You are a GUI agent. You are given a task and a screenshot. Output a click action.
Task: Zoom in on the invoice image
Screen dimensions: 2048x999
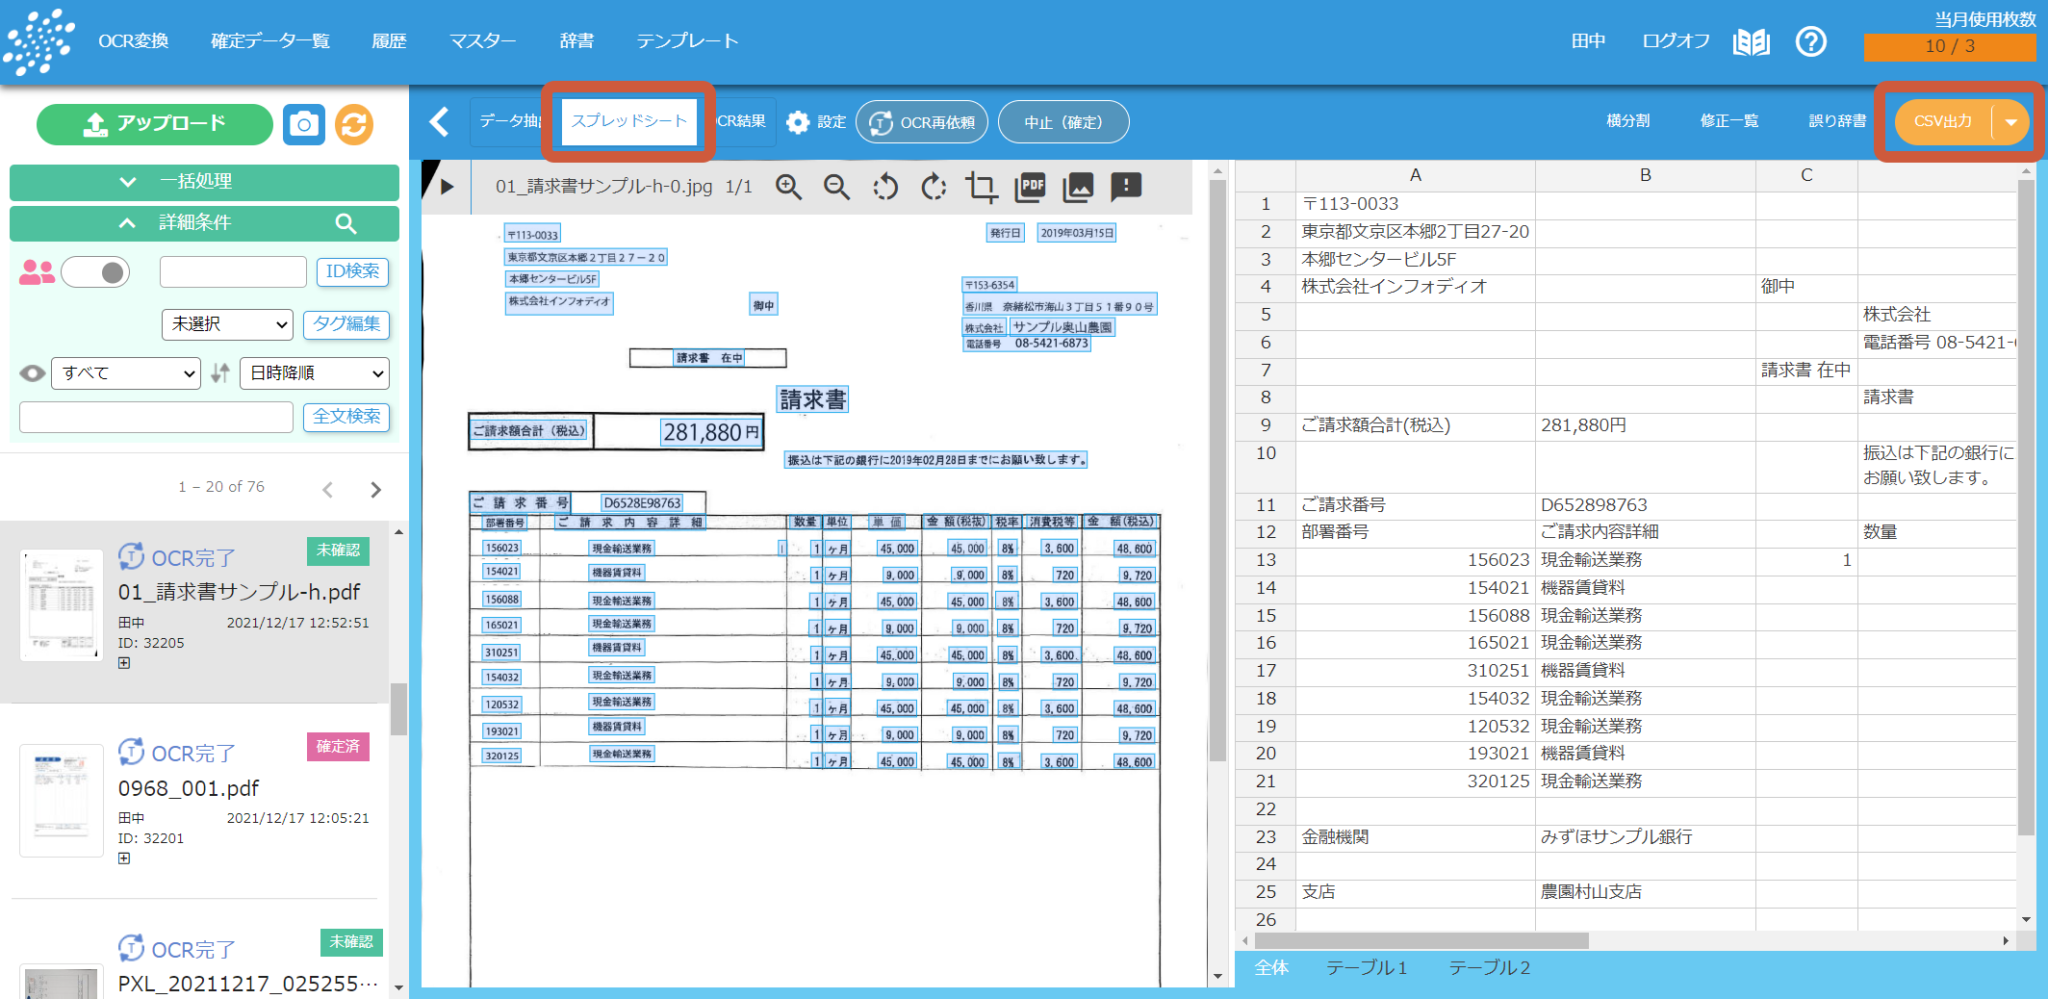click(x=789, y=187)
